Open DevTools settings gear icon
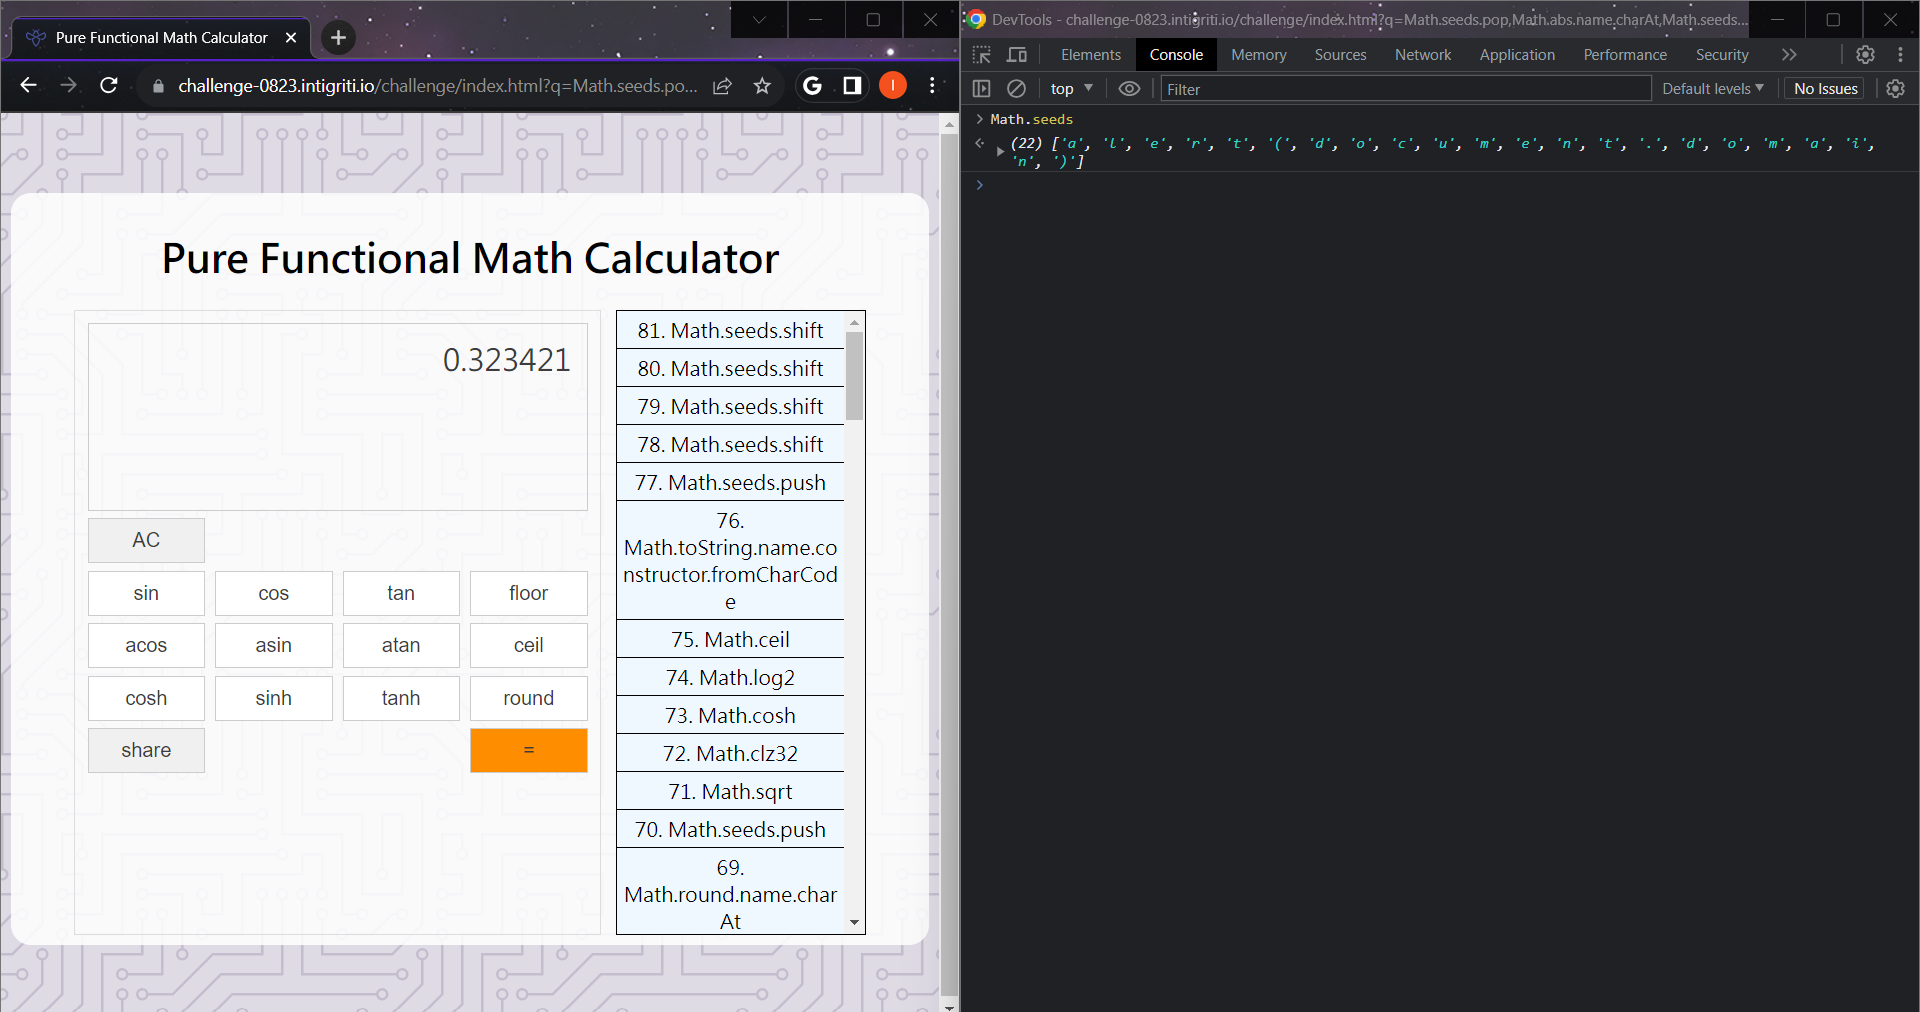 [x=1865, y=55]
